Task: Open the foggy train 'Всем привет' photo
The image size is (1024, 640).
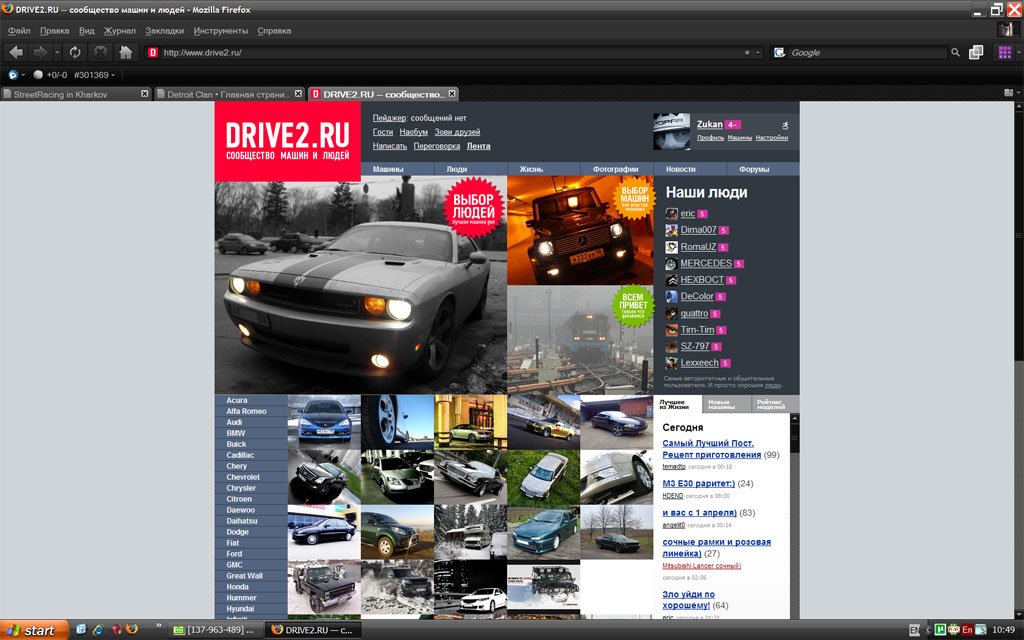Action: [x=581, y=340]
